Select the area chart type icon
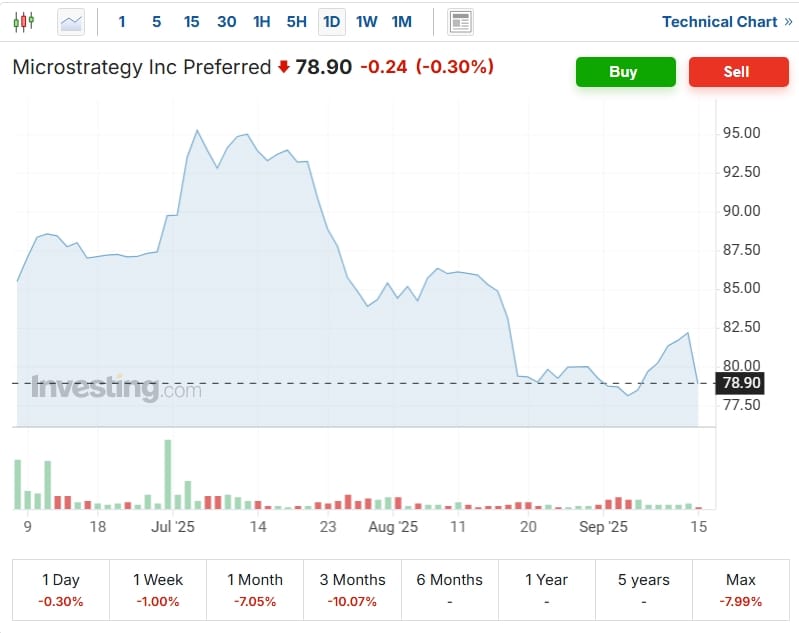799x633 pixels. (71, 22)
